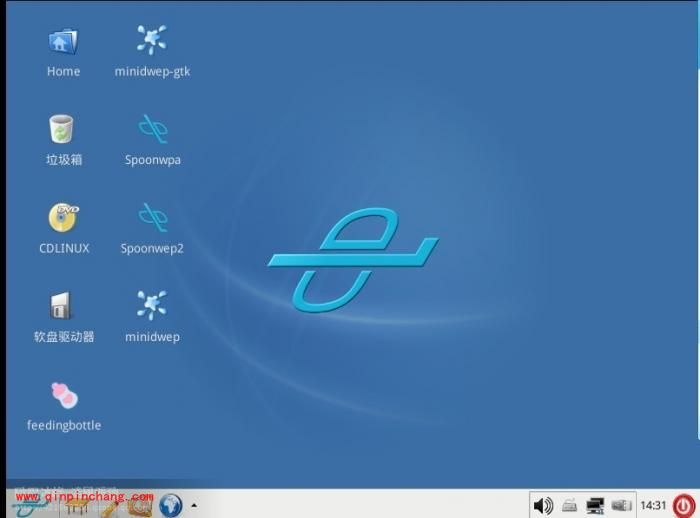Screen dimensions: 700x518
Task: Launch the feedingbottle desktop icon
Action: pyautogui.click(x=64, y=395)
